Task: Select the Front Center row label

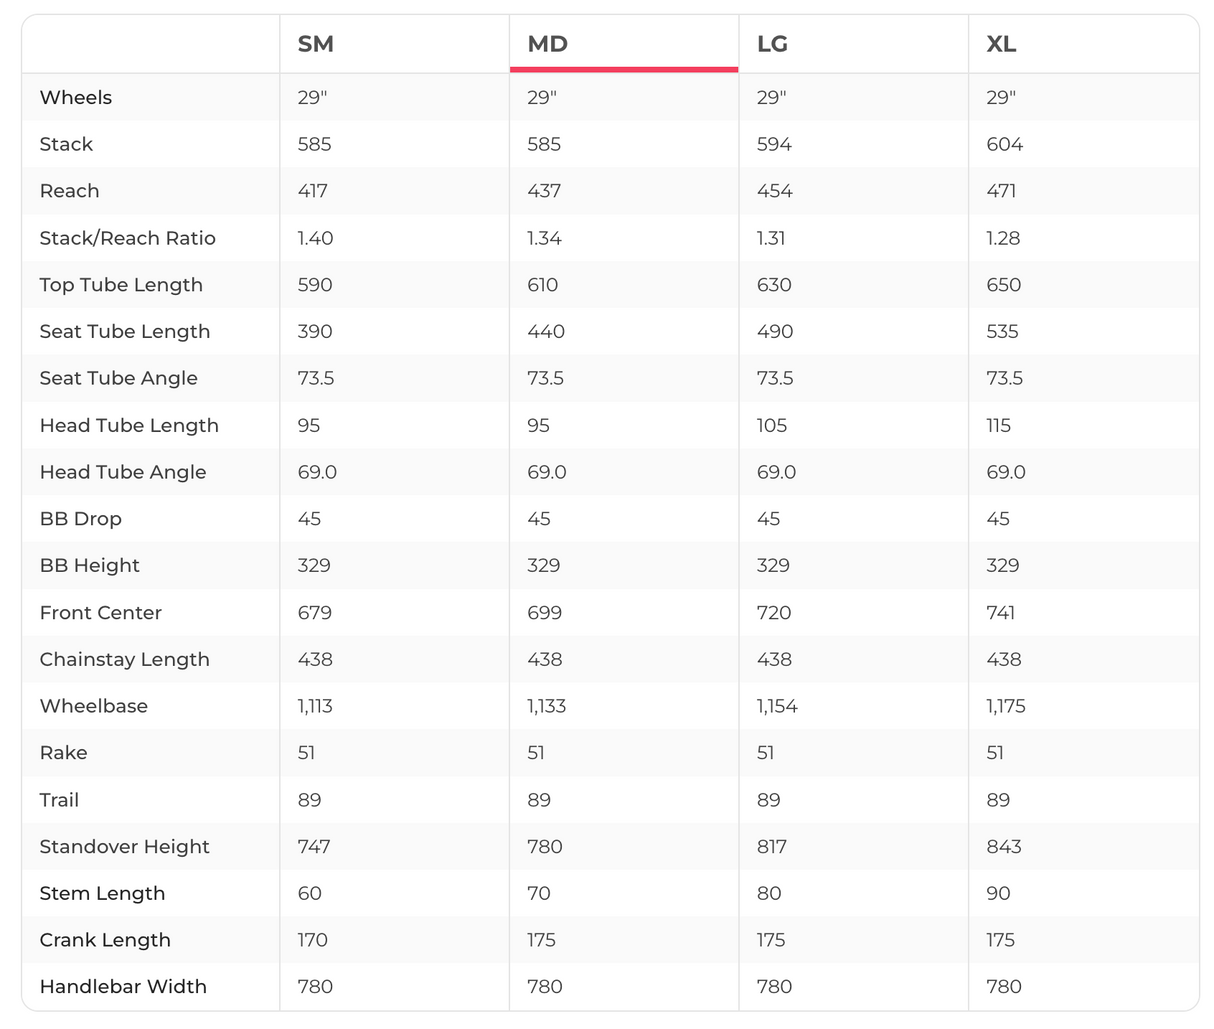Action: pos(101,613)
